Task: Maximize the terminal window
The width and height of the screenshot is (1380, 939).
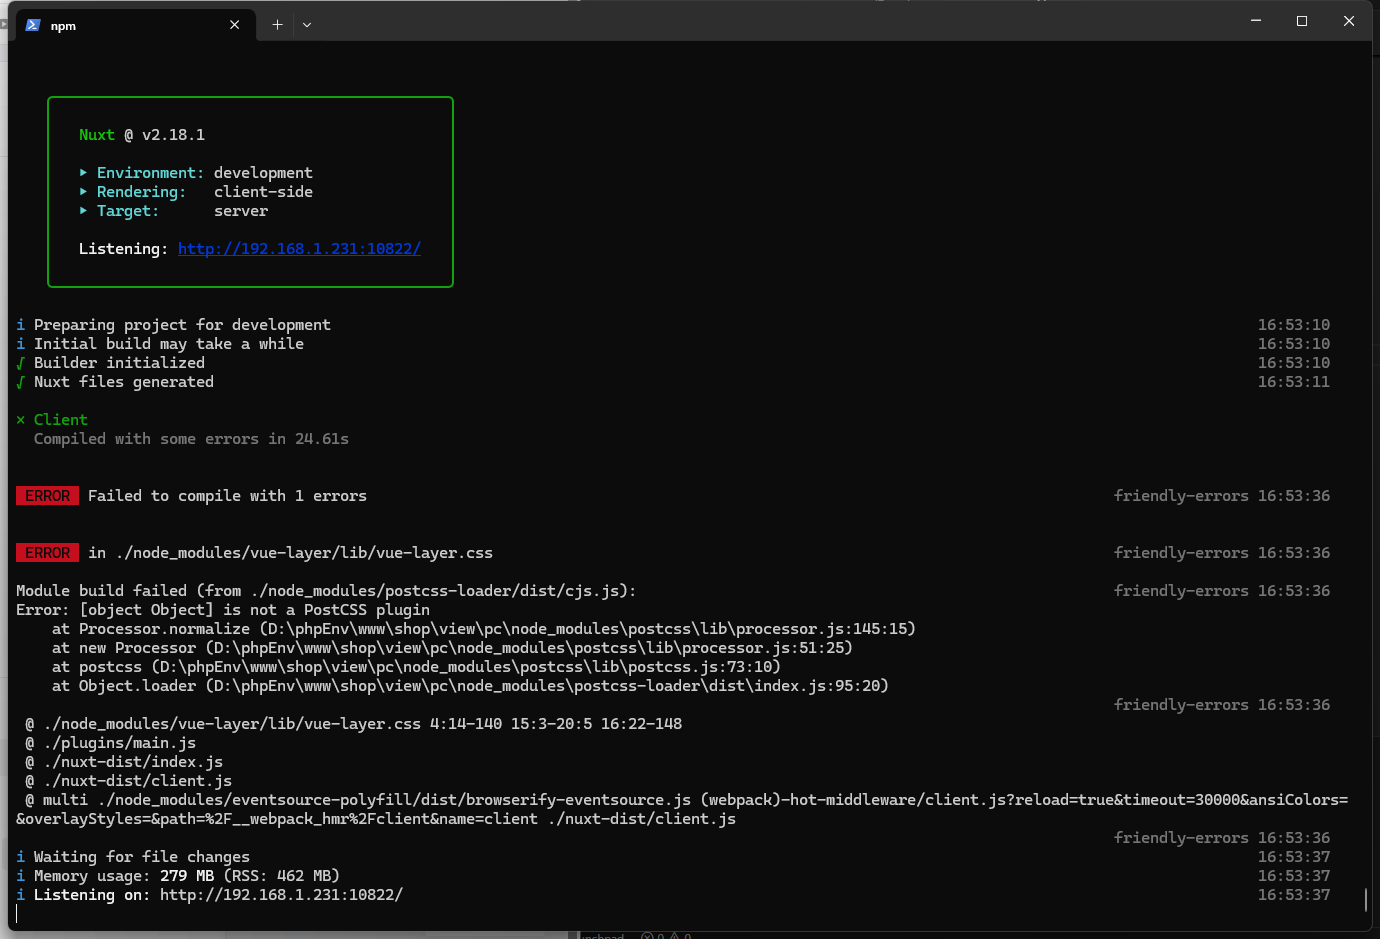Action: 1302,21
